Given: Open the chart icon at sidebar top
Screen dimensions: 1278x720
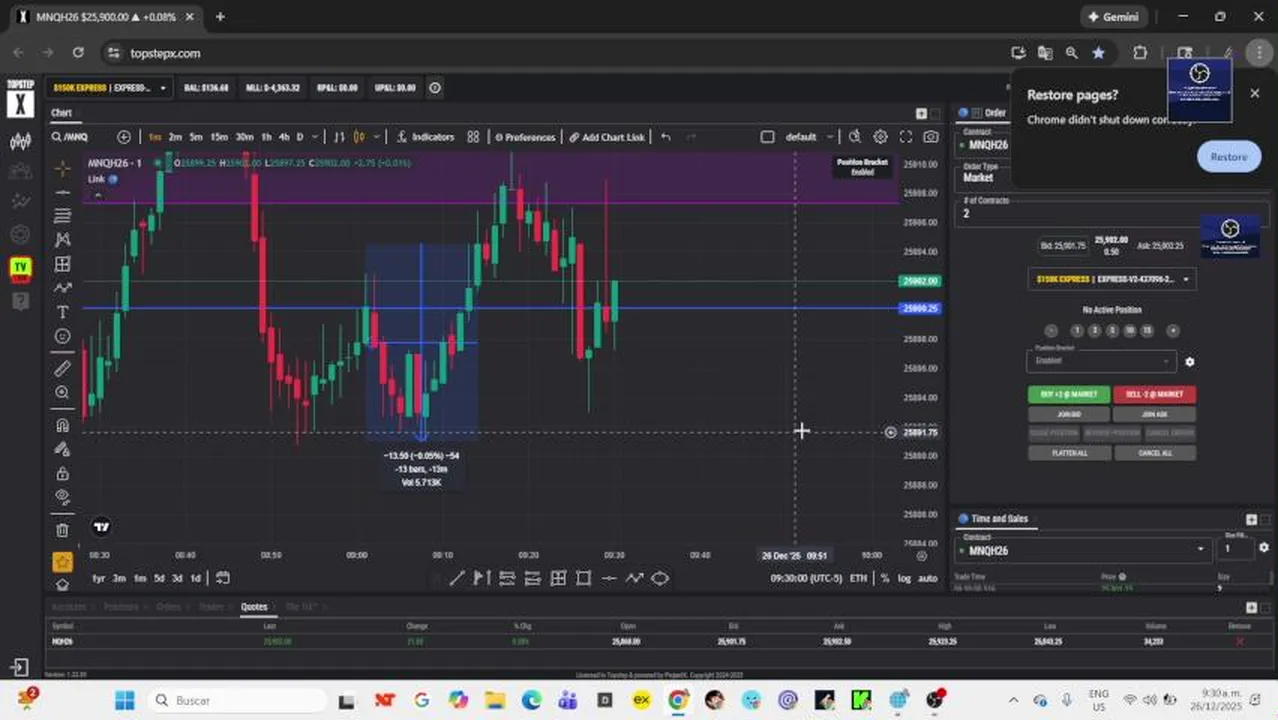Looking at the screenshot, I should click(20, 142).
